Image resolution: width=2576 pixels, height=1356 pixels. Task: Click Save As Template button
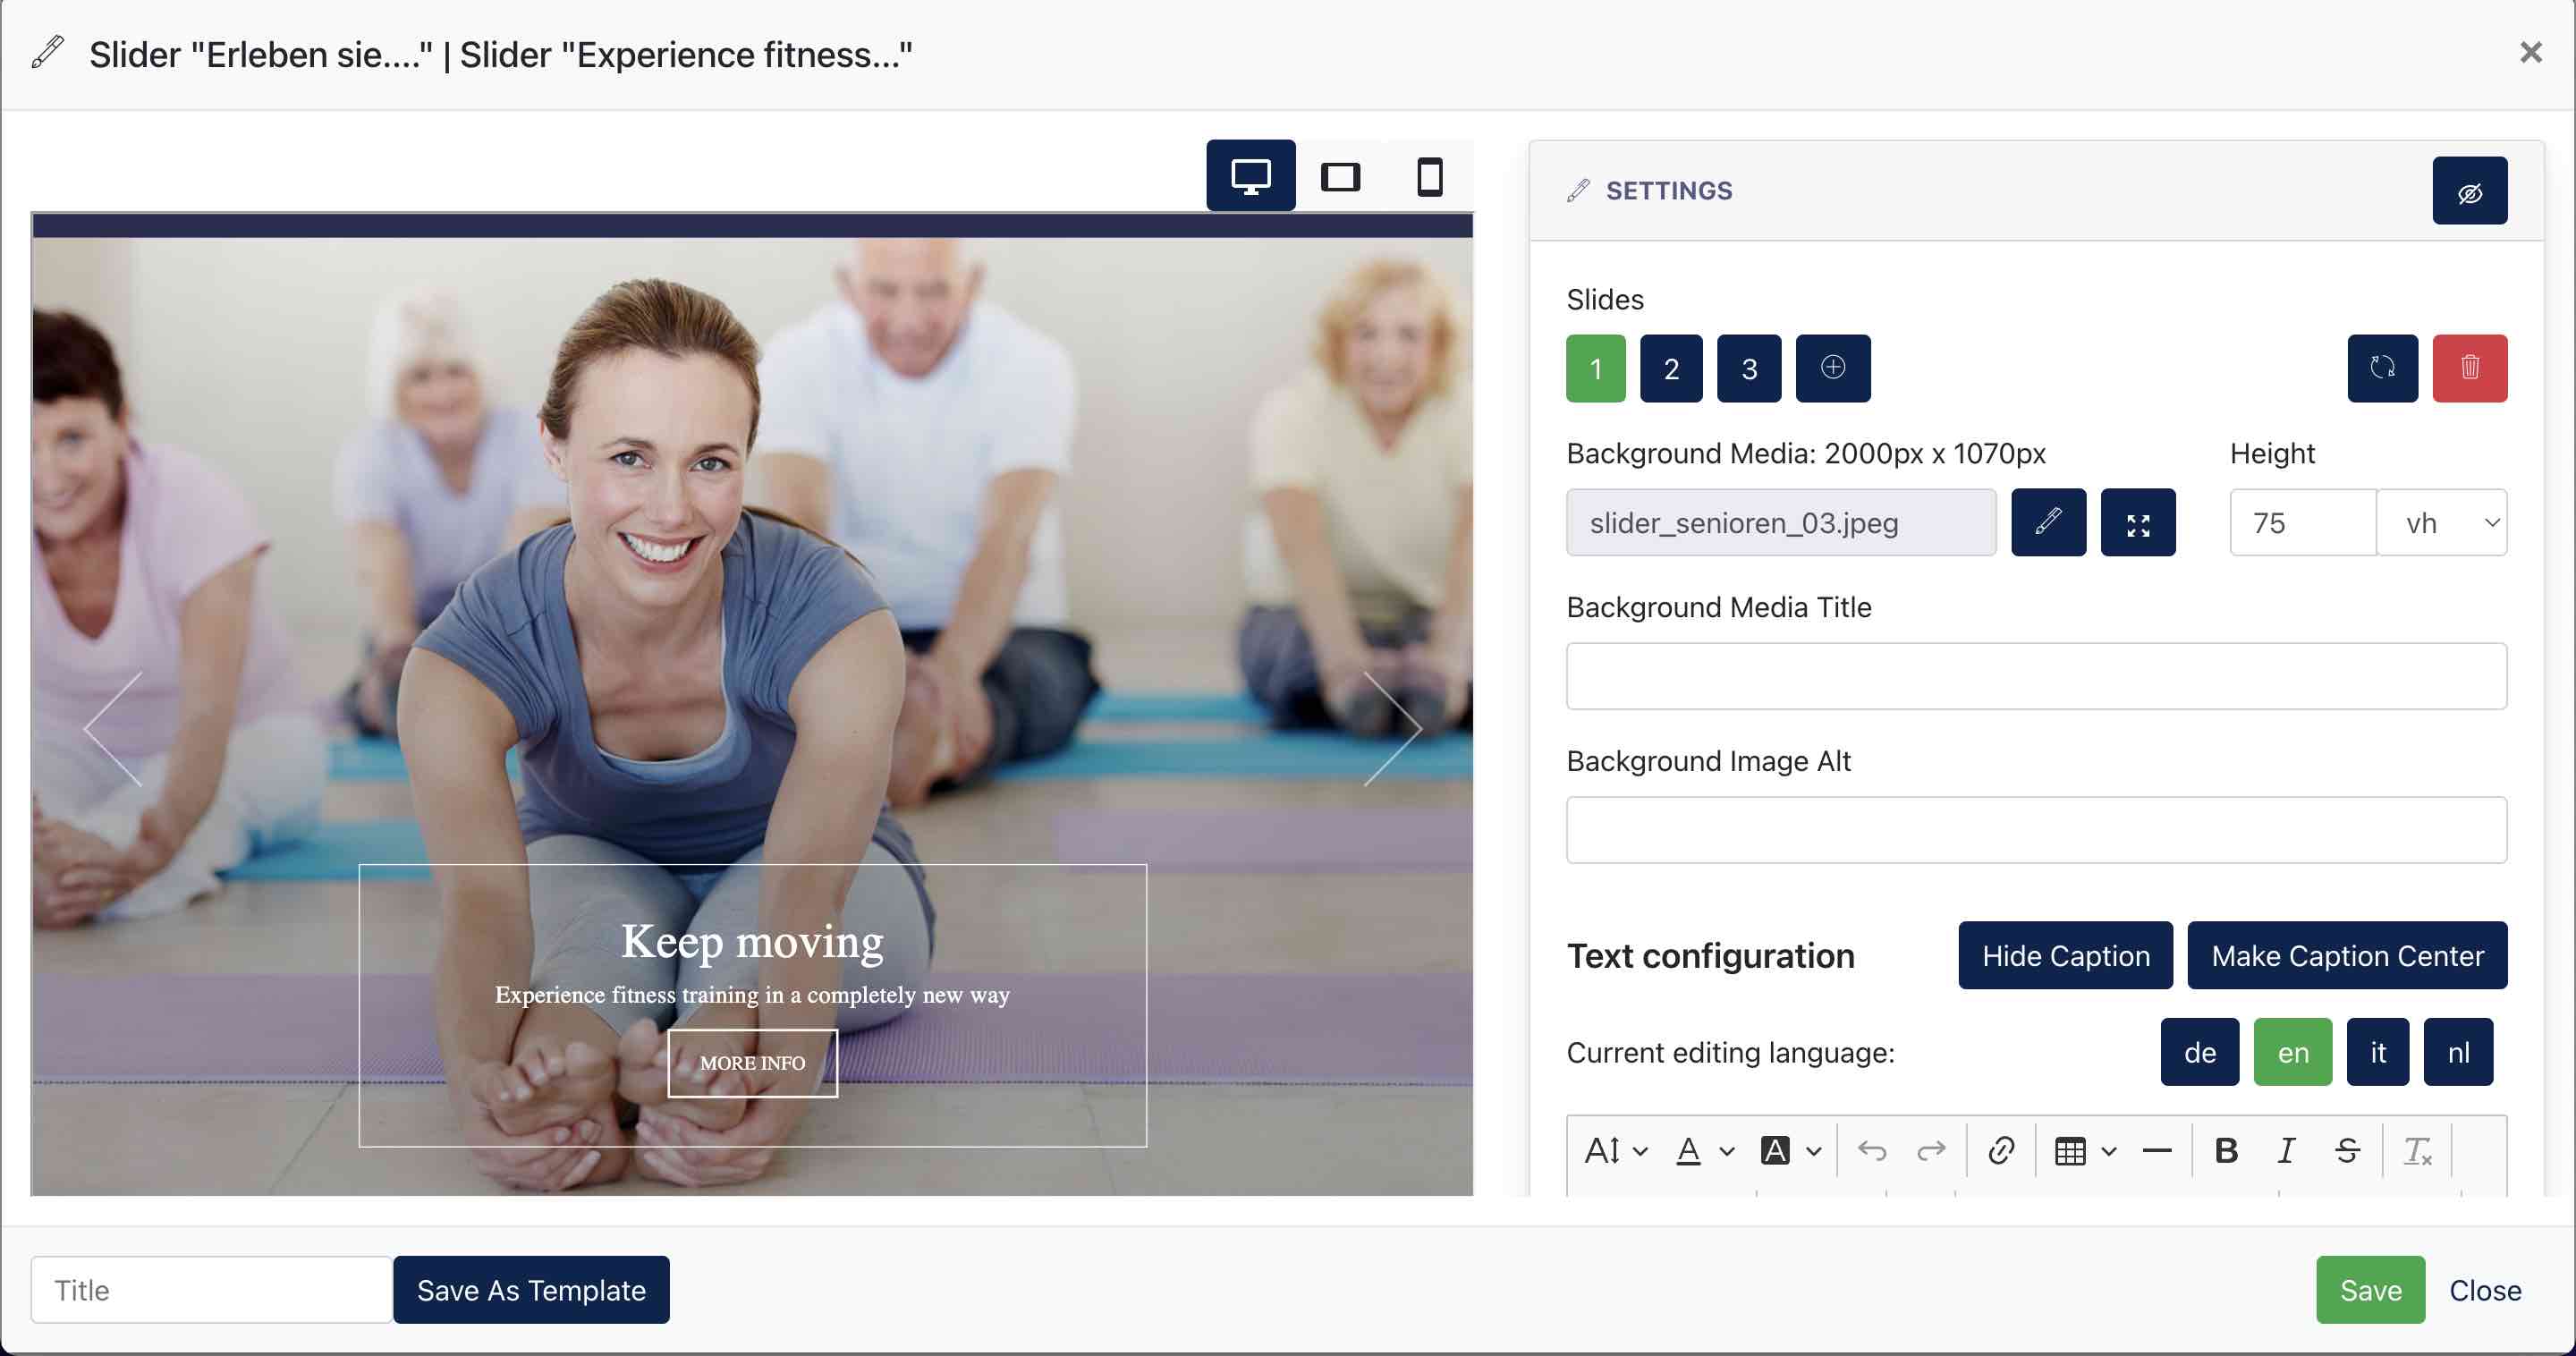[x=531, y=1289]
